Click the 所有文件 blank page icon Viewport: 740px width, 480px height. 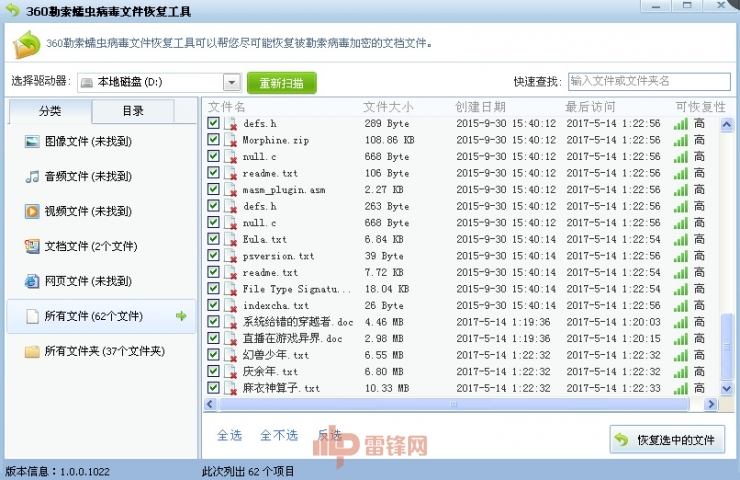(x=32, y=316)
